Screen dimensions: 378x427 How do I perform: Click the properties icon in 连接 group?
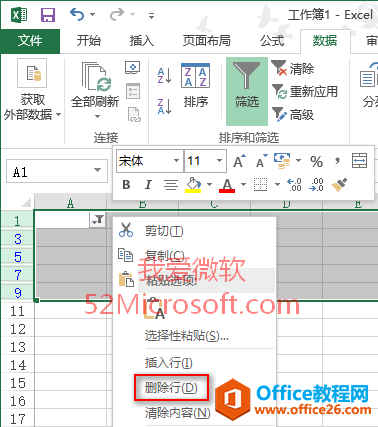point(133,91)
